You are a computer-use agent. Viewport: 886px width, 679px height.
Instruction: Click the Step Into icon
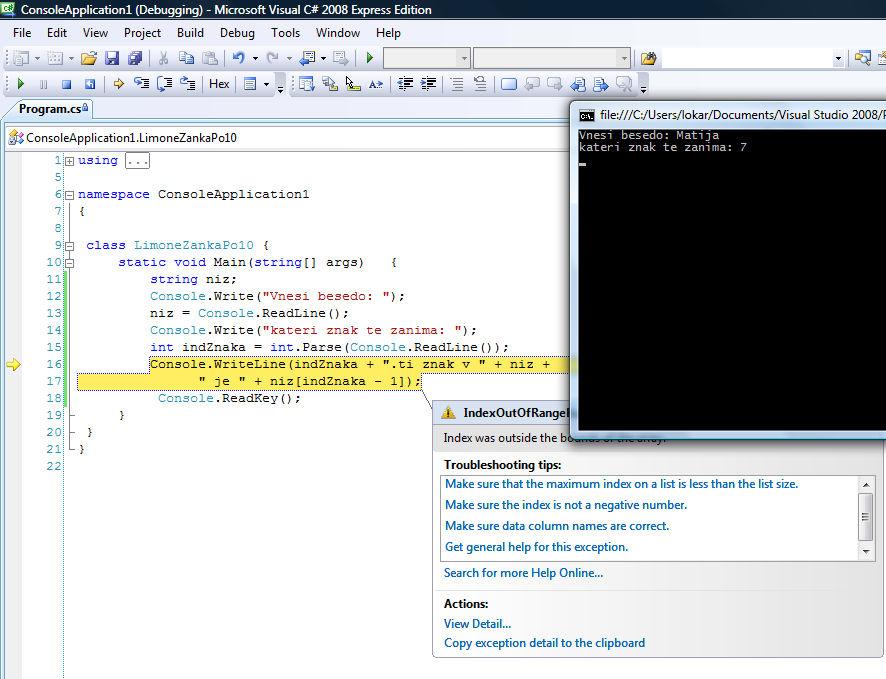(x=141, y=84)
